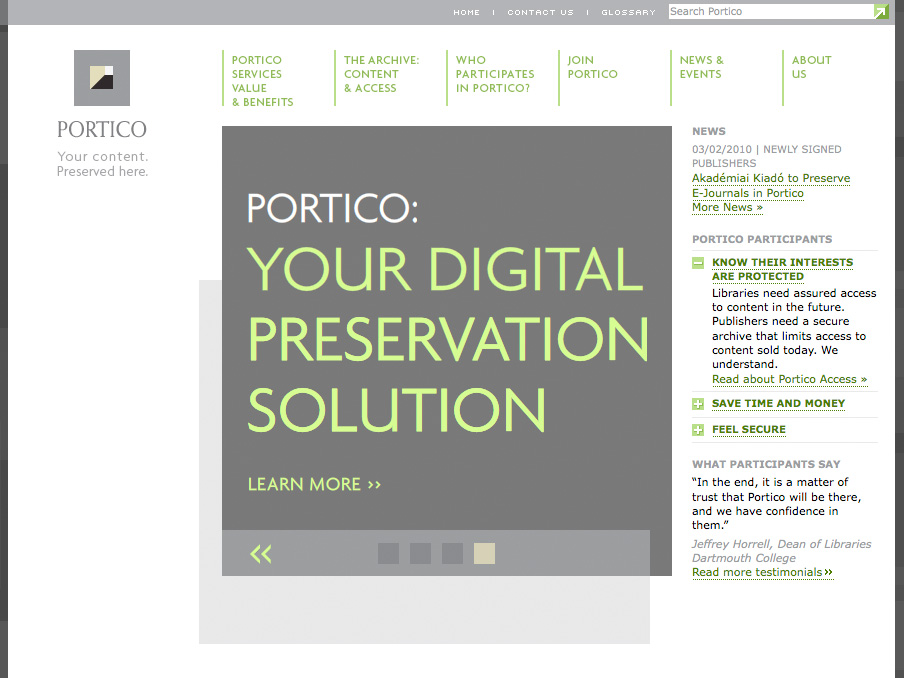Click the 03/02/2010 Newly Signed Publishers text

pyautogui.click(x=766, y=156)
